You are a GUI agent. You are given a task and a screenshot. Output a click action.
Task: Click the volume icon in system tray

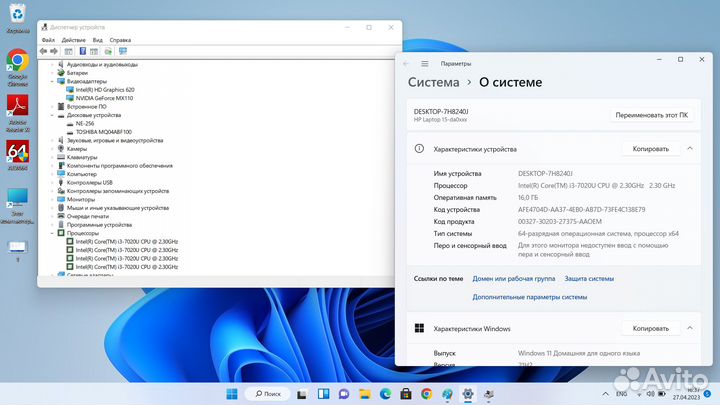651,394
